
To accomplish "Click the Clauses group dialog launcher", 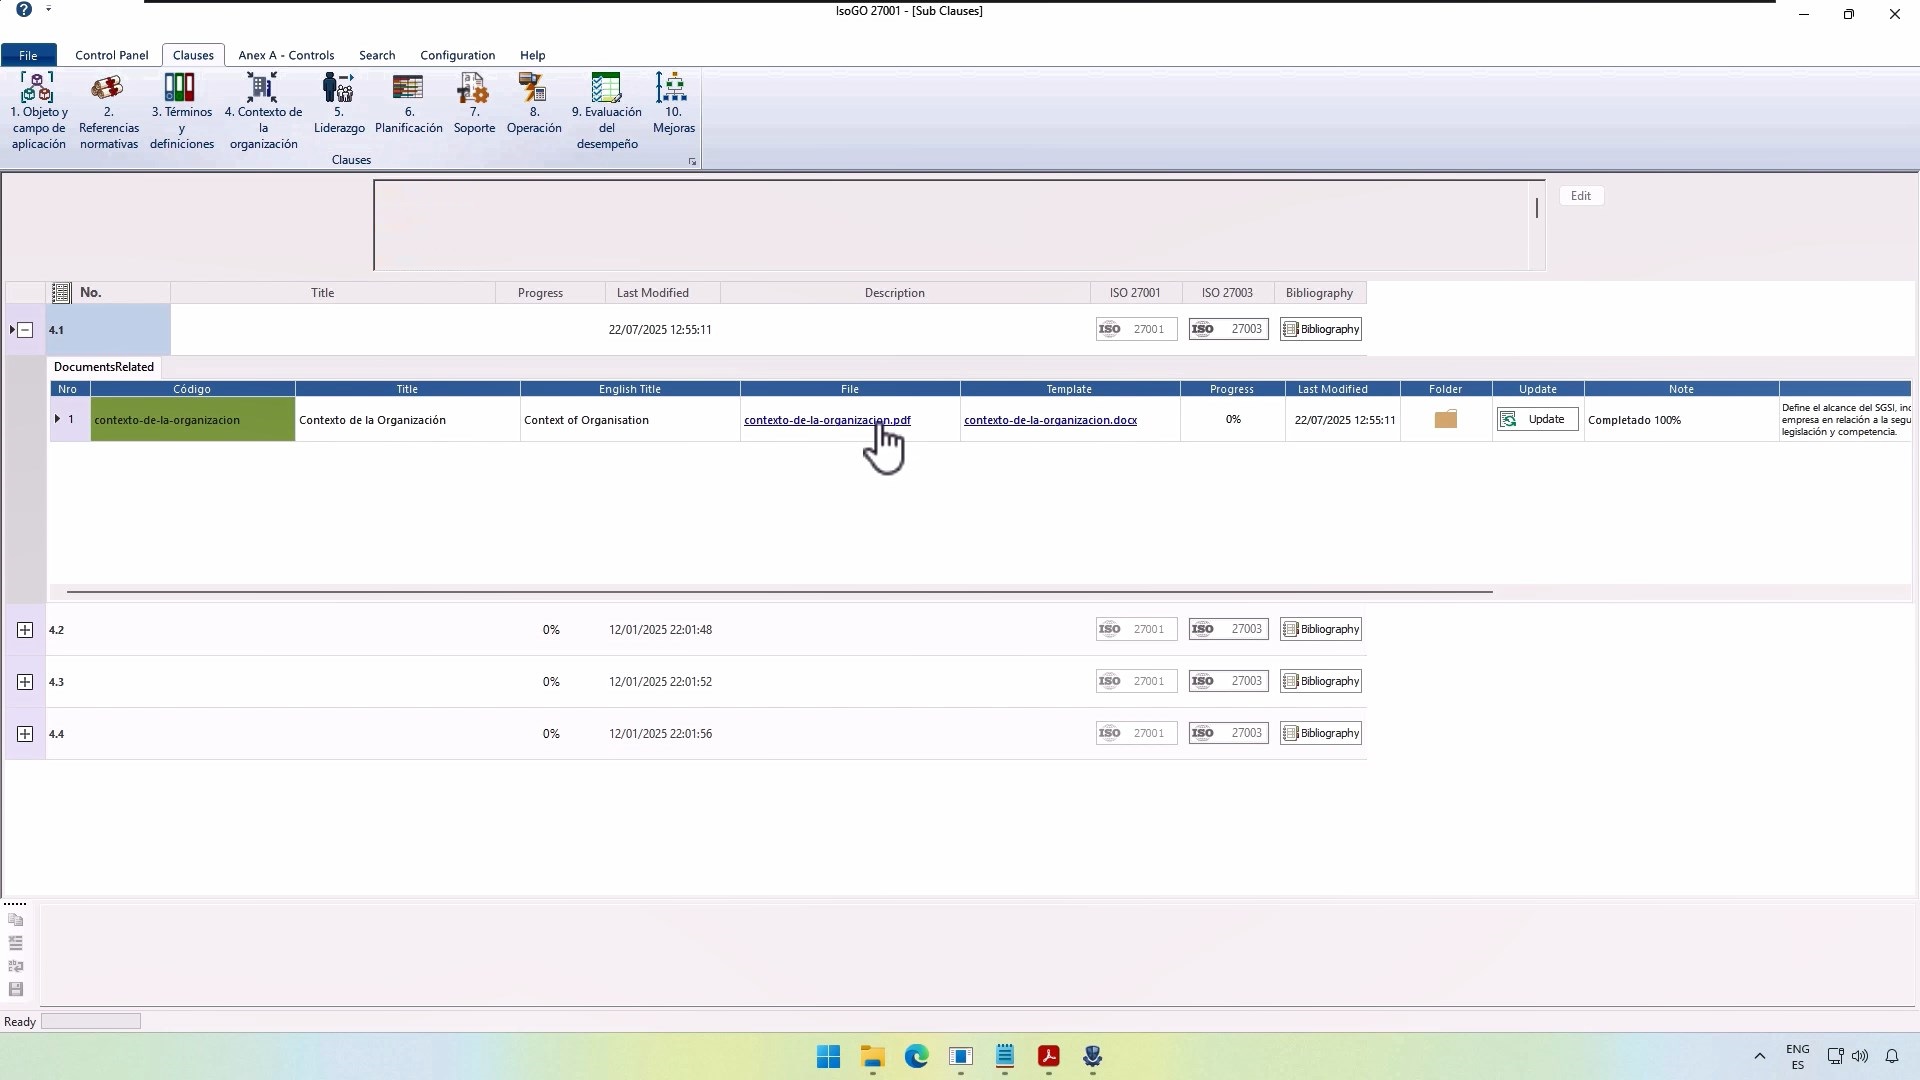I will (692, 161).
